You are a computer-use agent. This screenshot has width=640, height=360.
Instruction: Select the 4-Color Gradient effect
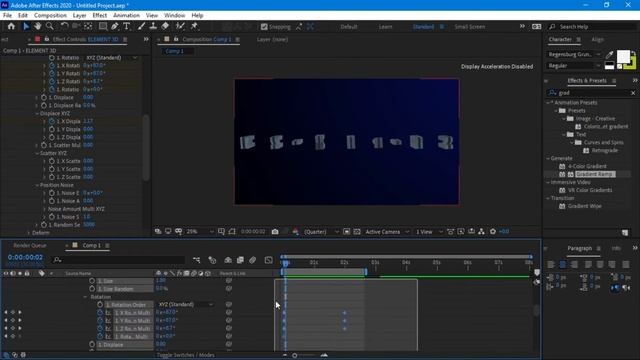pos(587,166)
